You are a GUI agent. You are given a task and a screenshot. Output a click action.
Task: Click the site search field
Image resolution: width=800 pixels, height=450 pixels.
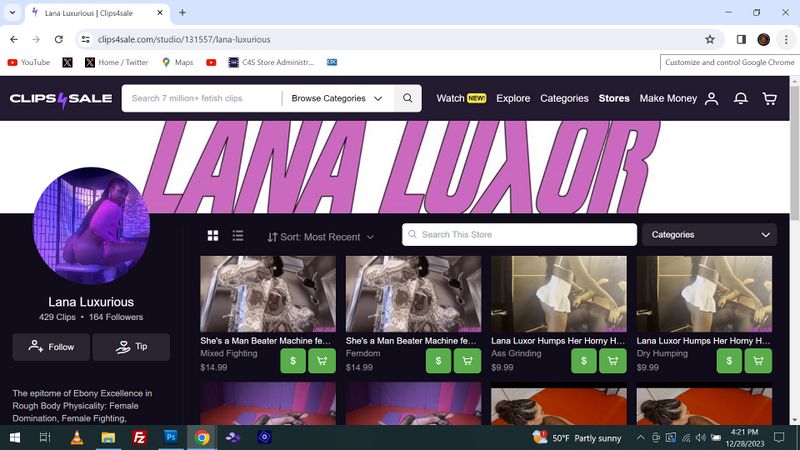click(x=204, y=98)
